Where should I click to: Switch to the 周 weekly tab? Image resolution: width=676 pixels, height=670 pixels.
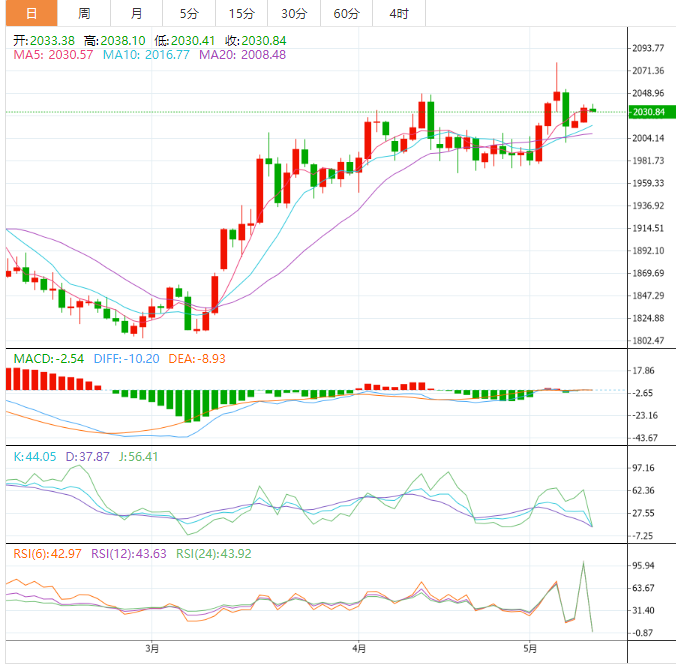coord(84,13)
